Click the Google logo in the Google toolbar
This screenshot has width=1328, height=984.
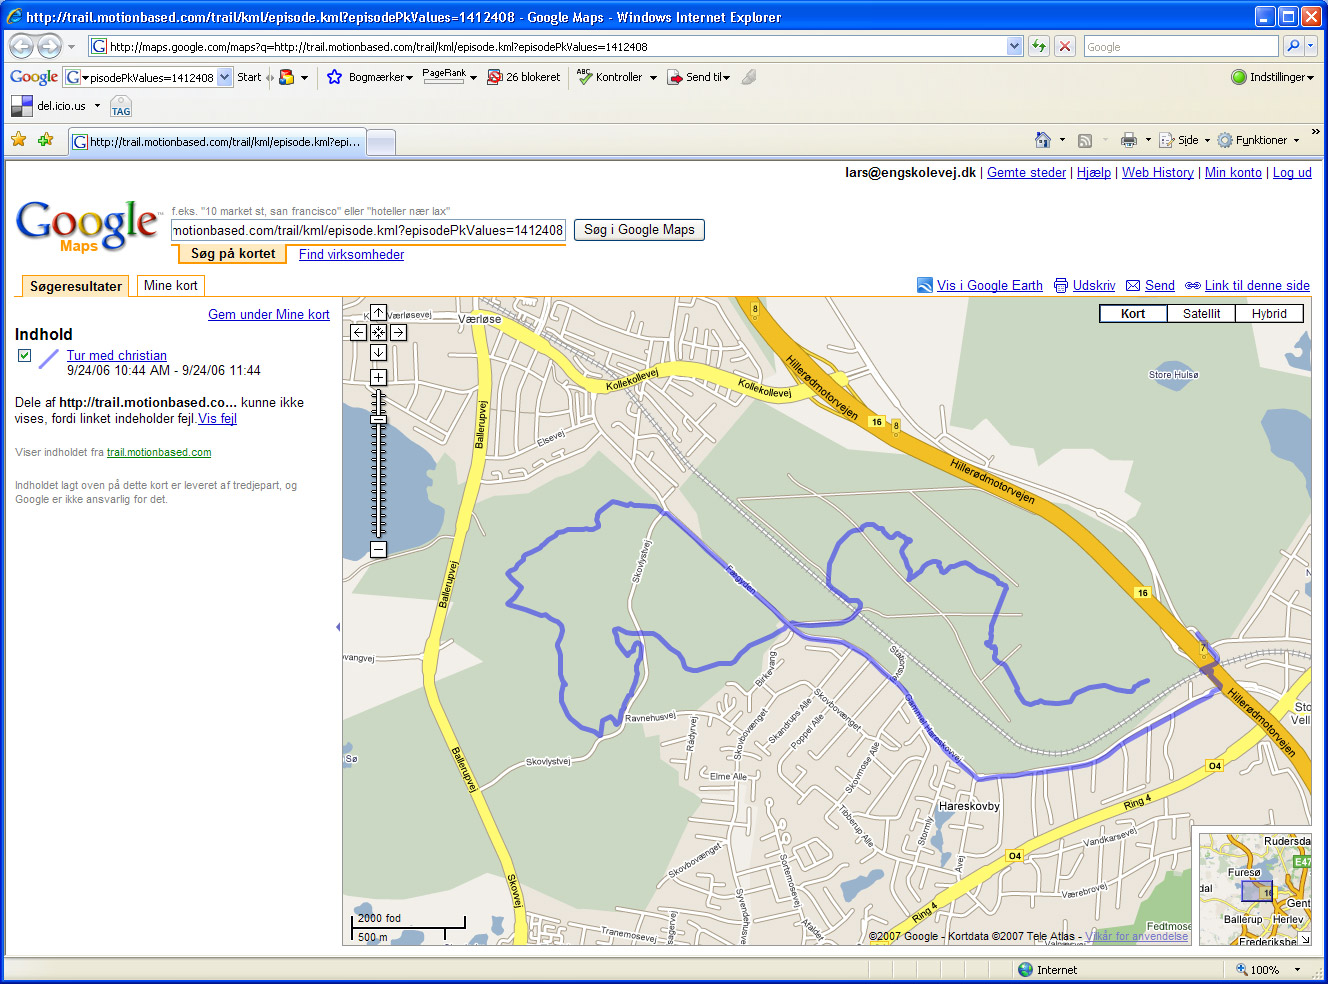[x=34, y=77]
